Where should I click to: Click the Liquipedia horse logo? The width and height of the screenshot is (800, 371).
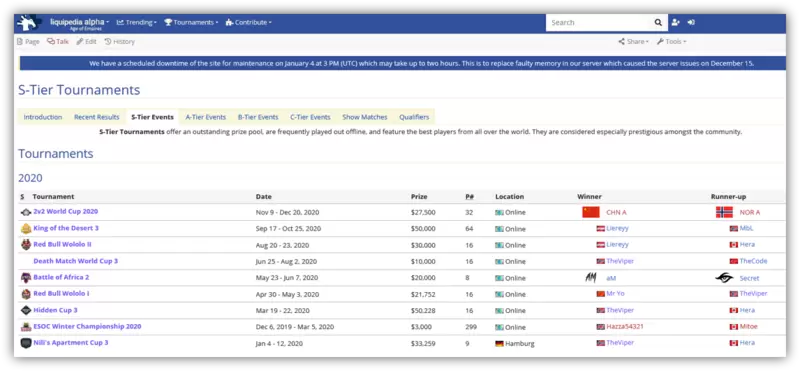click(29, 23)
